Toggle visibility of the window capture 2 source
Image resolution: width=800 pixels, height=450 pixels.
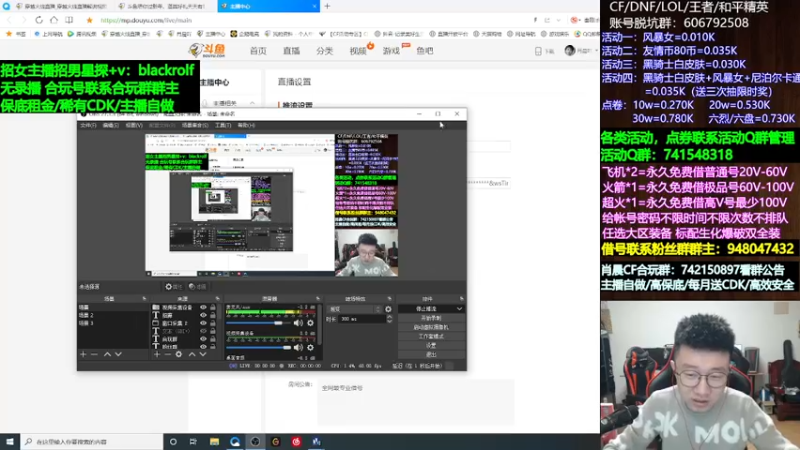pyautogui.click(x=203, y=323)
